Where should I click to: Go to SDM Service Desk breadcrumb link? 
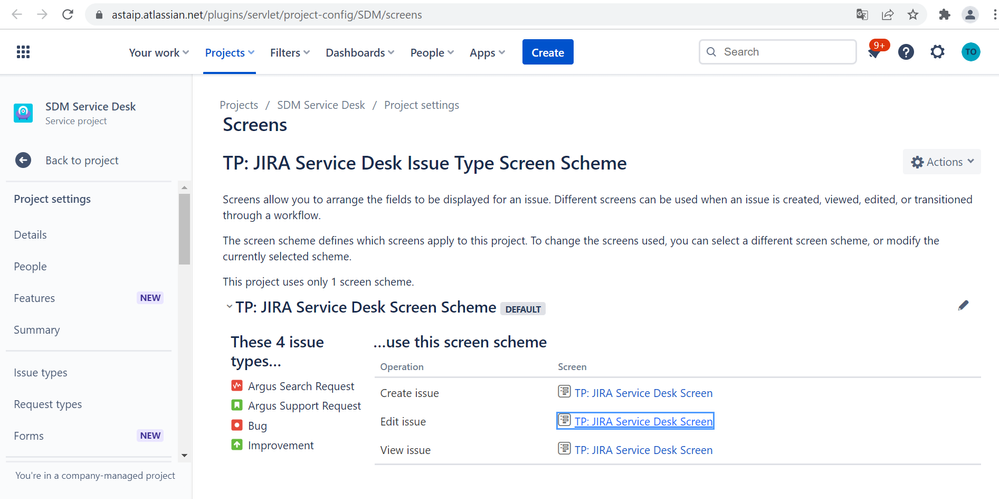[321, 105]
